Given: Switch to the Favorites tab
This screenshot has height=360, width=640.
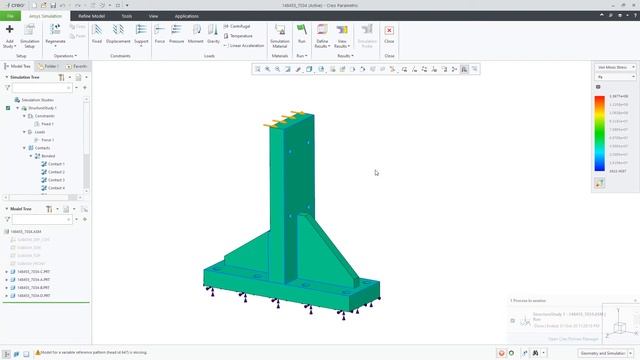Looking at the screenshot, I should (76, 67).
